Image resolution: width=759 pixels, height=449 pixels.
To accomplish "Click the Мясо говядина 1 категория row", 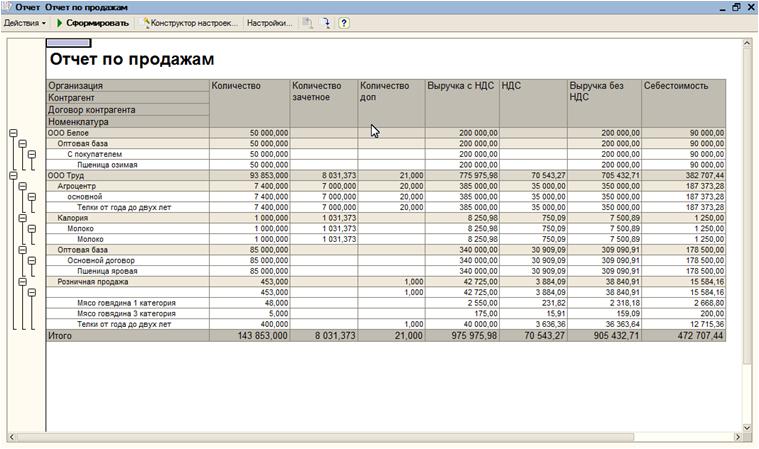I will pos(386,303).
